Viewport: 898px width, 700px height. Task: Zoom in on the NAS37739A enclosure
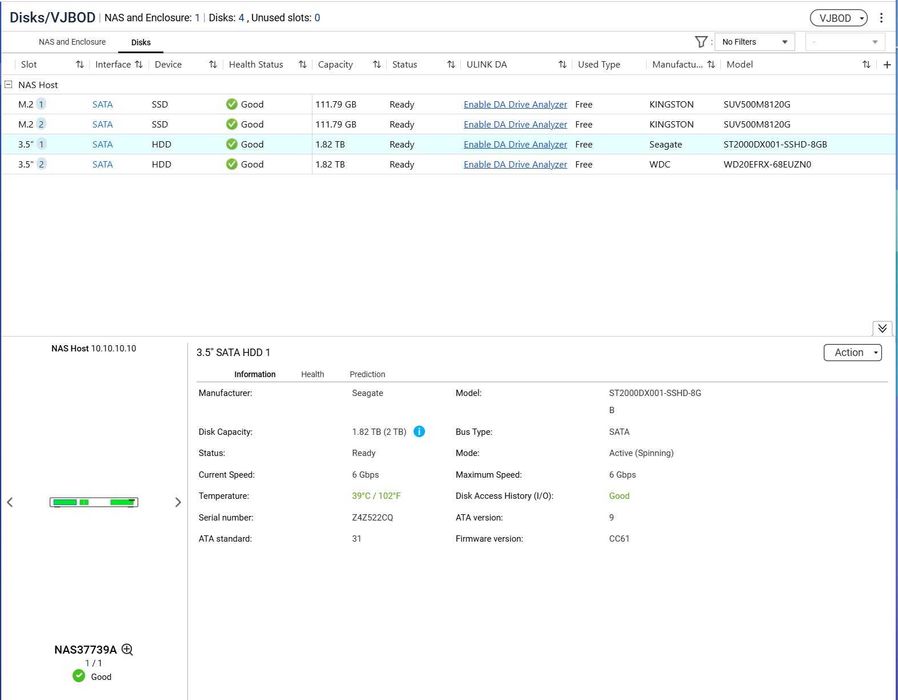click(127, 650)
